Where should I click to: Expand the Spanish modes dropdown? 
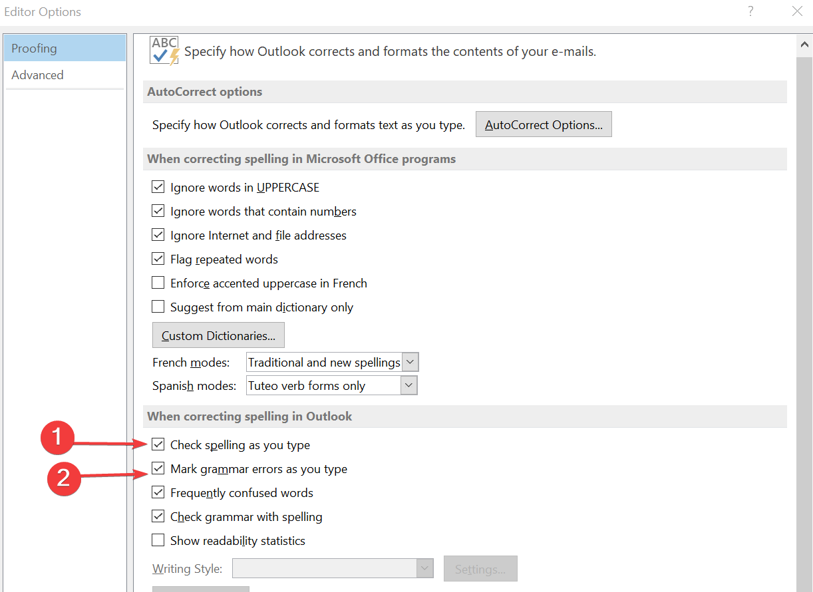(x=409, y=385)
